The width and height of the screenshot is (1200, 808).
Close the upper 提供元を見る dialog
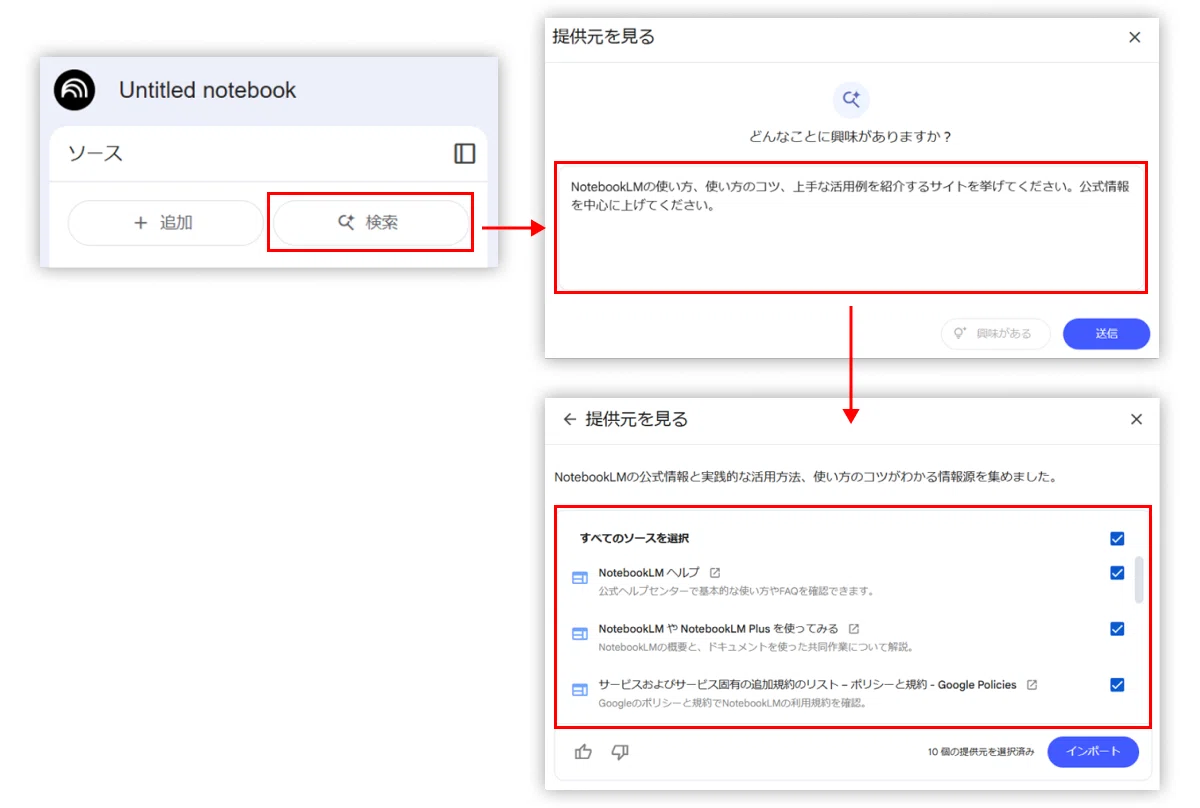pyautogui.click(x=1134, y=37)
